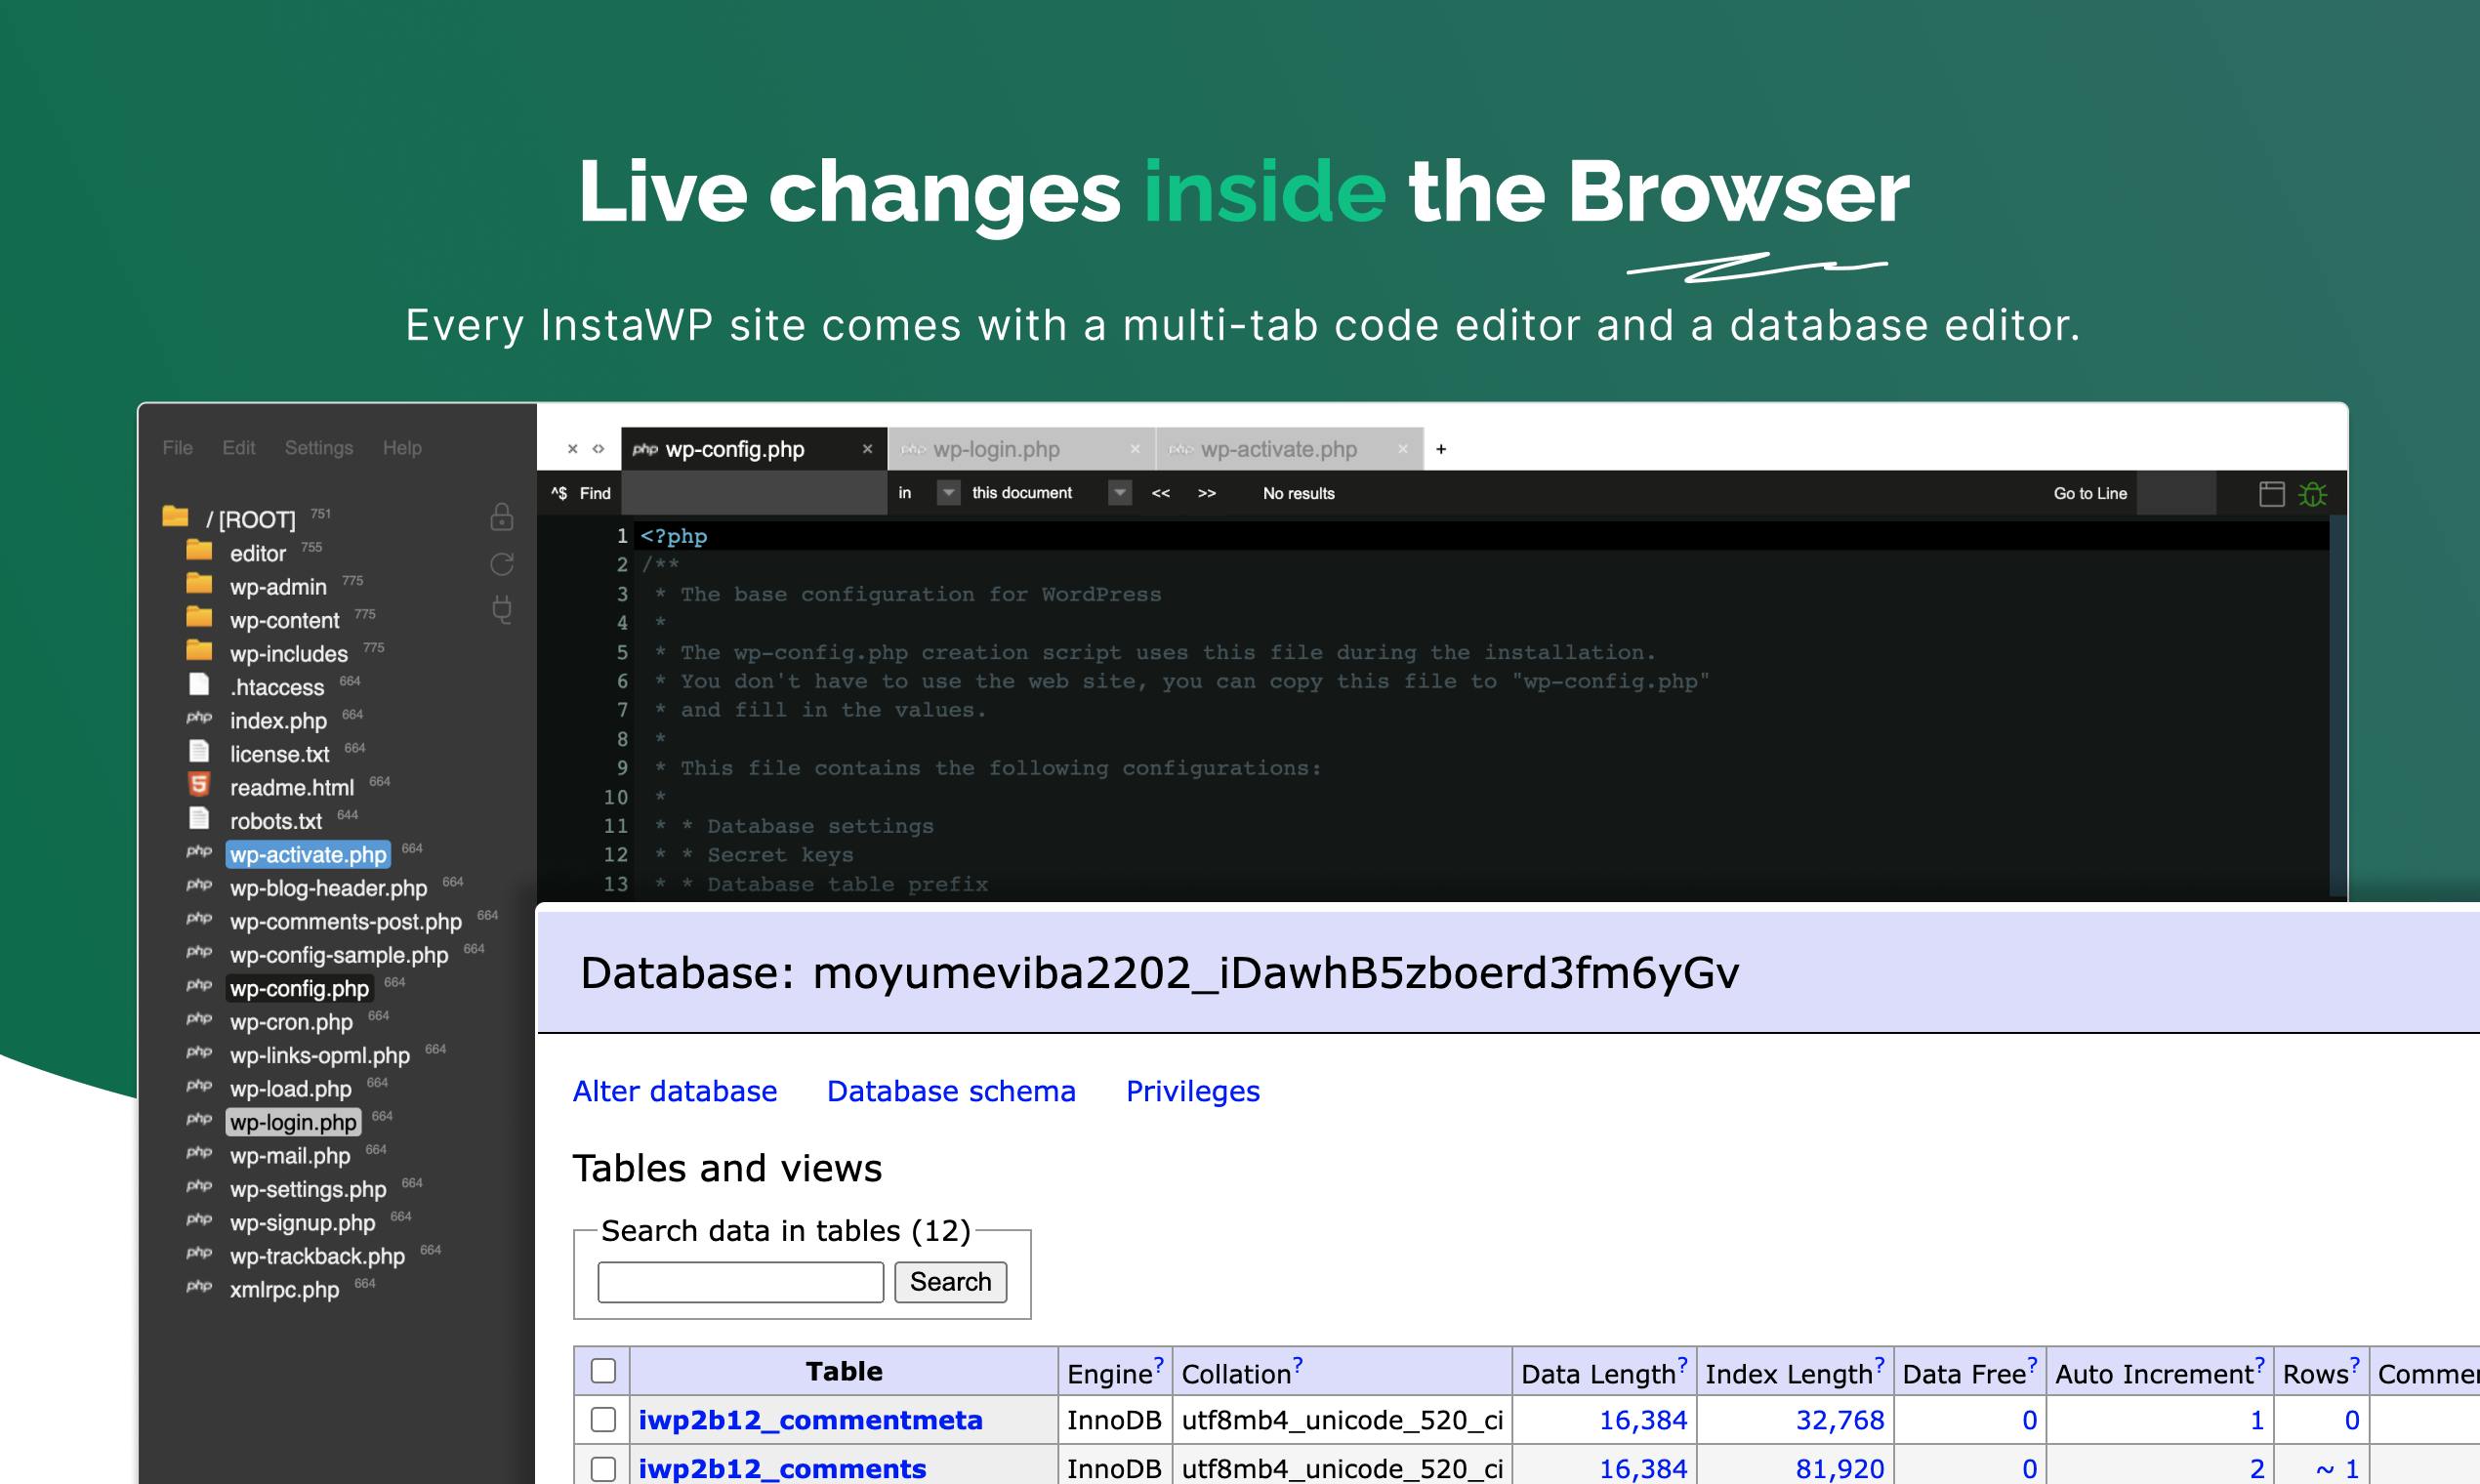The width and height of the screenshot is (2480, 1484).
Task: Click the previous result double-arrow button
Action: [1160, 493]
